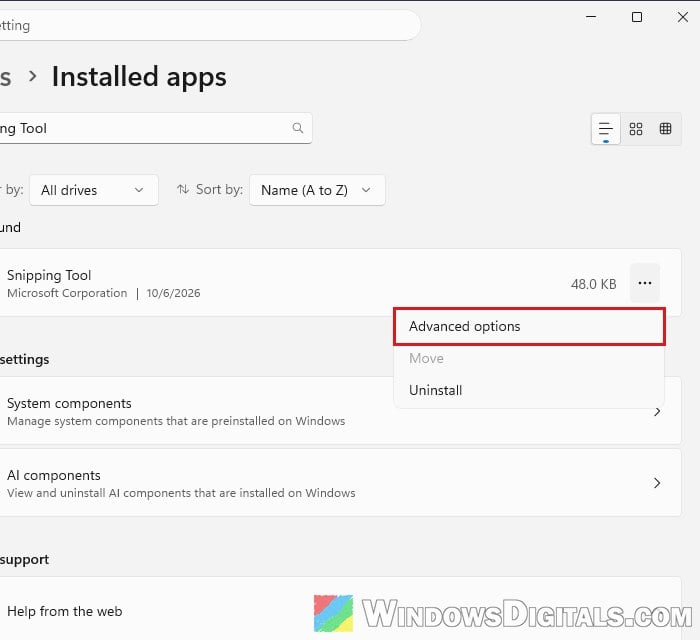Screen dimensions: 700x640
Task: Minimize the Settings window
Action: [x=591, y=17]
